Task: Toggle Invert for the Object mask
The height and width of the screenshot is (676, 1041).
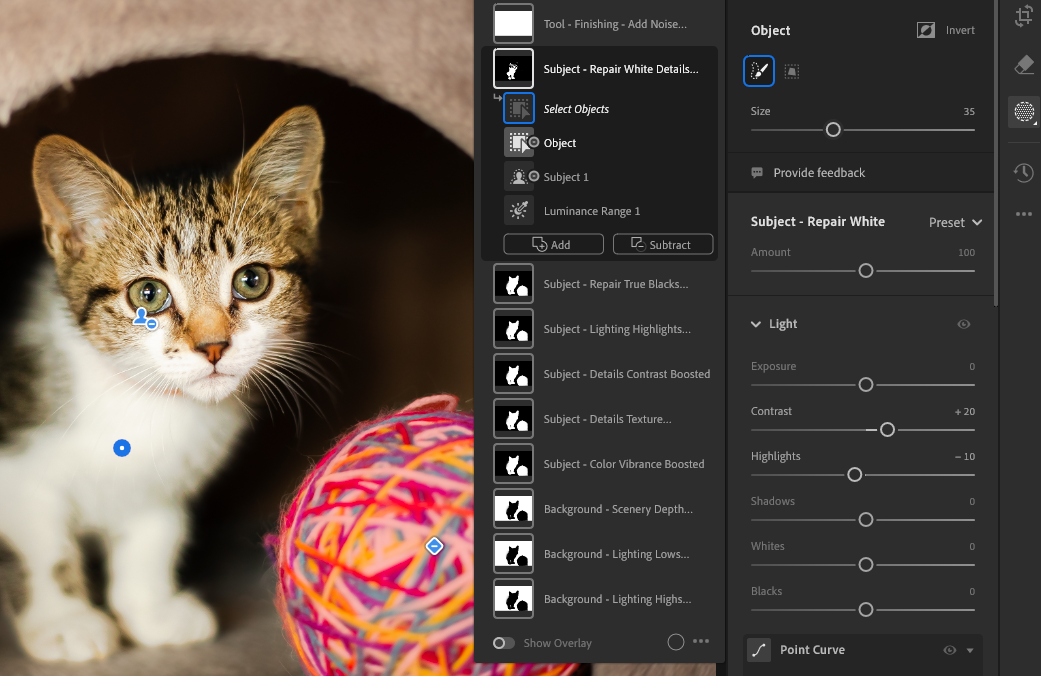Action: [946, 30]
